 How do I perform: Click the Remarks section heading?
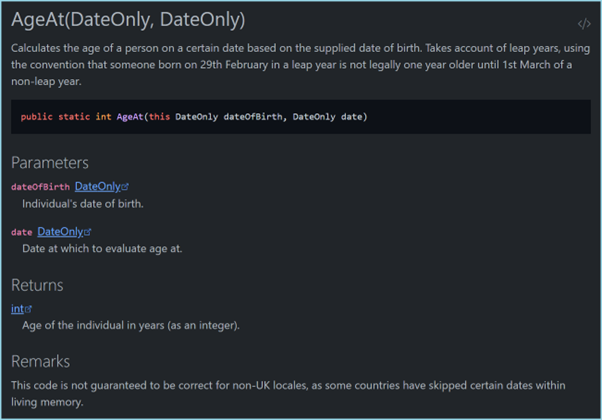point(40,361)
